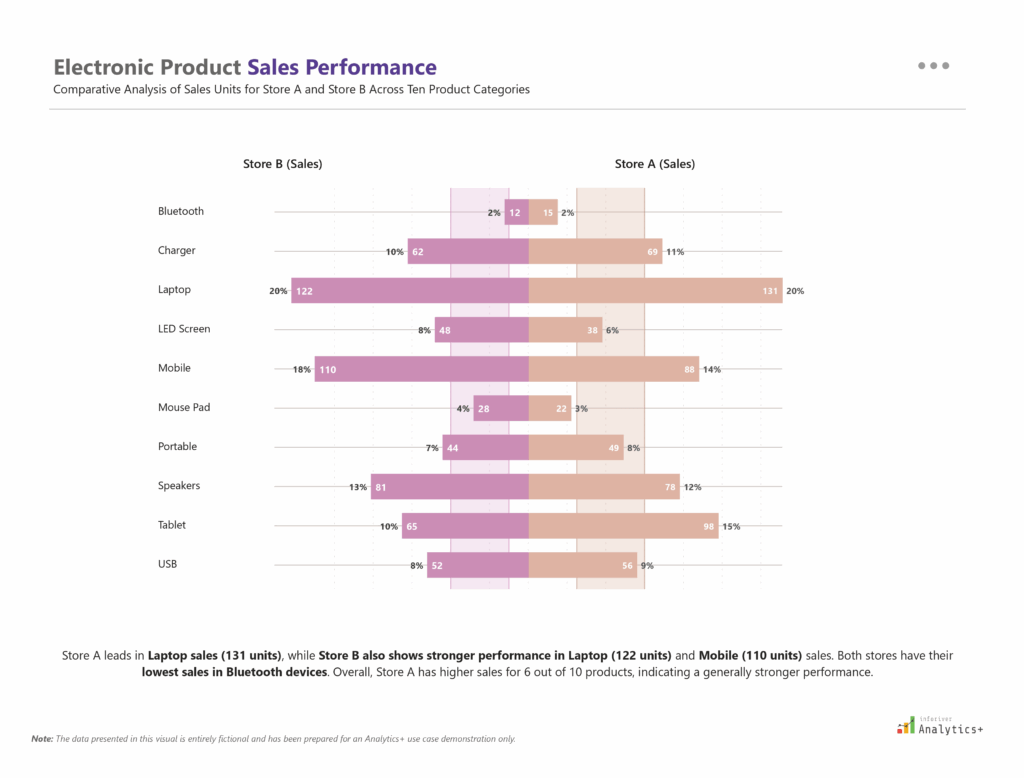Open the three-dot more options menu

tap(933, 66)
